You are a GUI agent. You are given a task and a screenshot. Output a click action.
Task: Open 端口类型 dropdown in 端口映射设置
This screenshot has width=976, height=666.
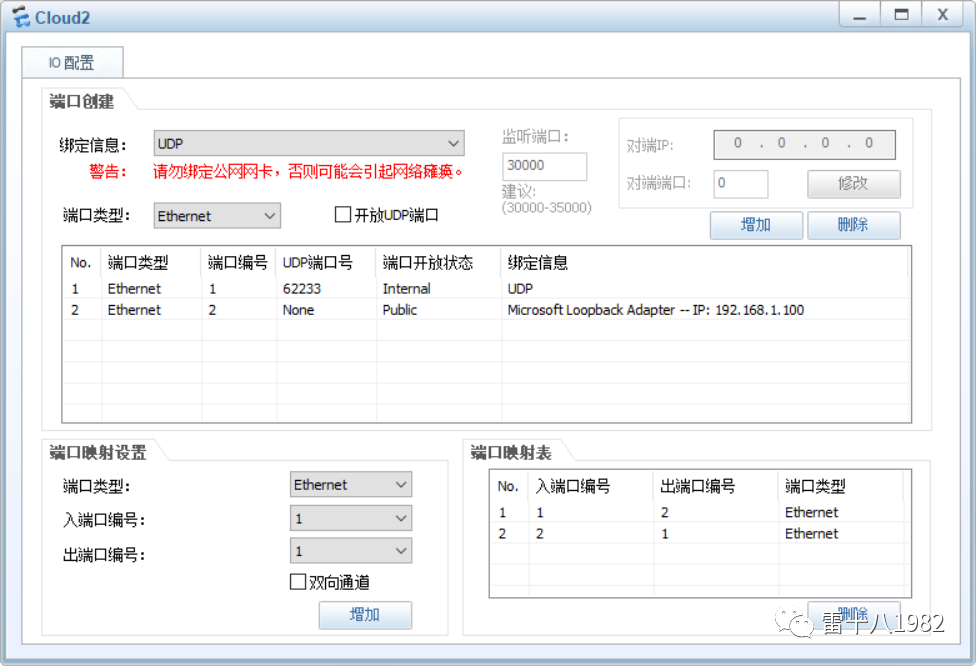pyautogui.click(x=351, y=484)
